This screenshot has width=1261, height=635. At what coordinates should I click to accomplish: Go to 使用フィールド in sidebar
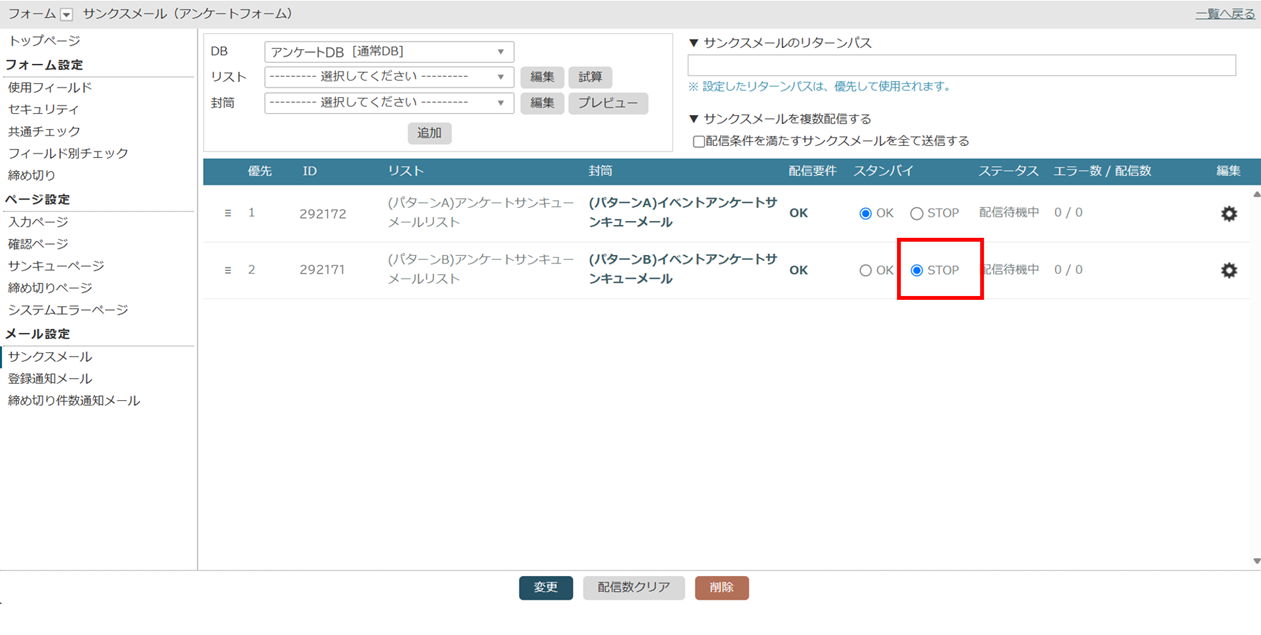[50, 88]
